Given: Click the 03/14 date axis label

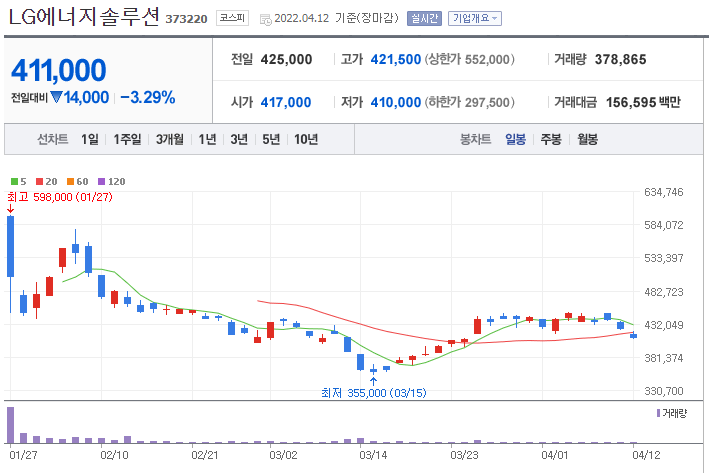Looking at the screenshot, I should pyautogui.click(x=373, y=454).
